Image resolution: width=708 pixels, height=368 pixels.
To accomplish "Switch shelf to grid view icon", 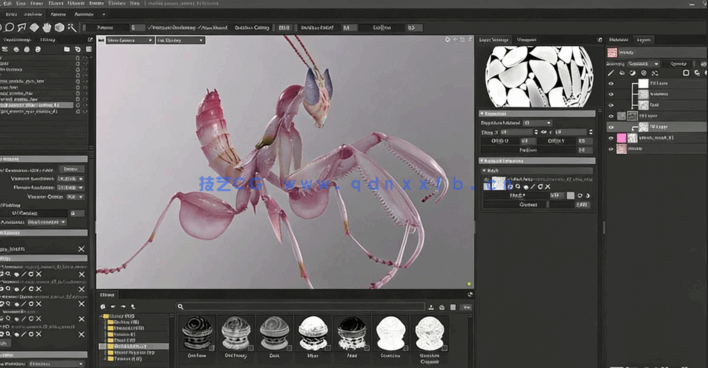I will (x=453, y=307).
